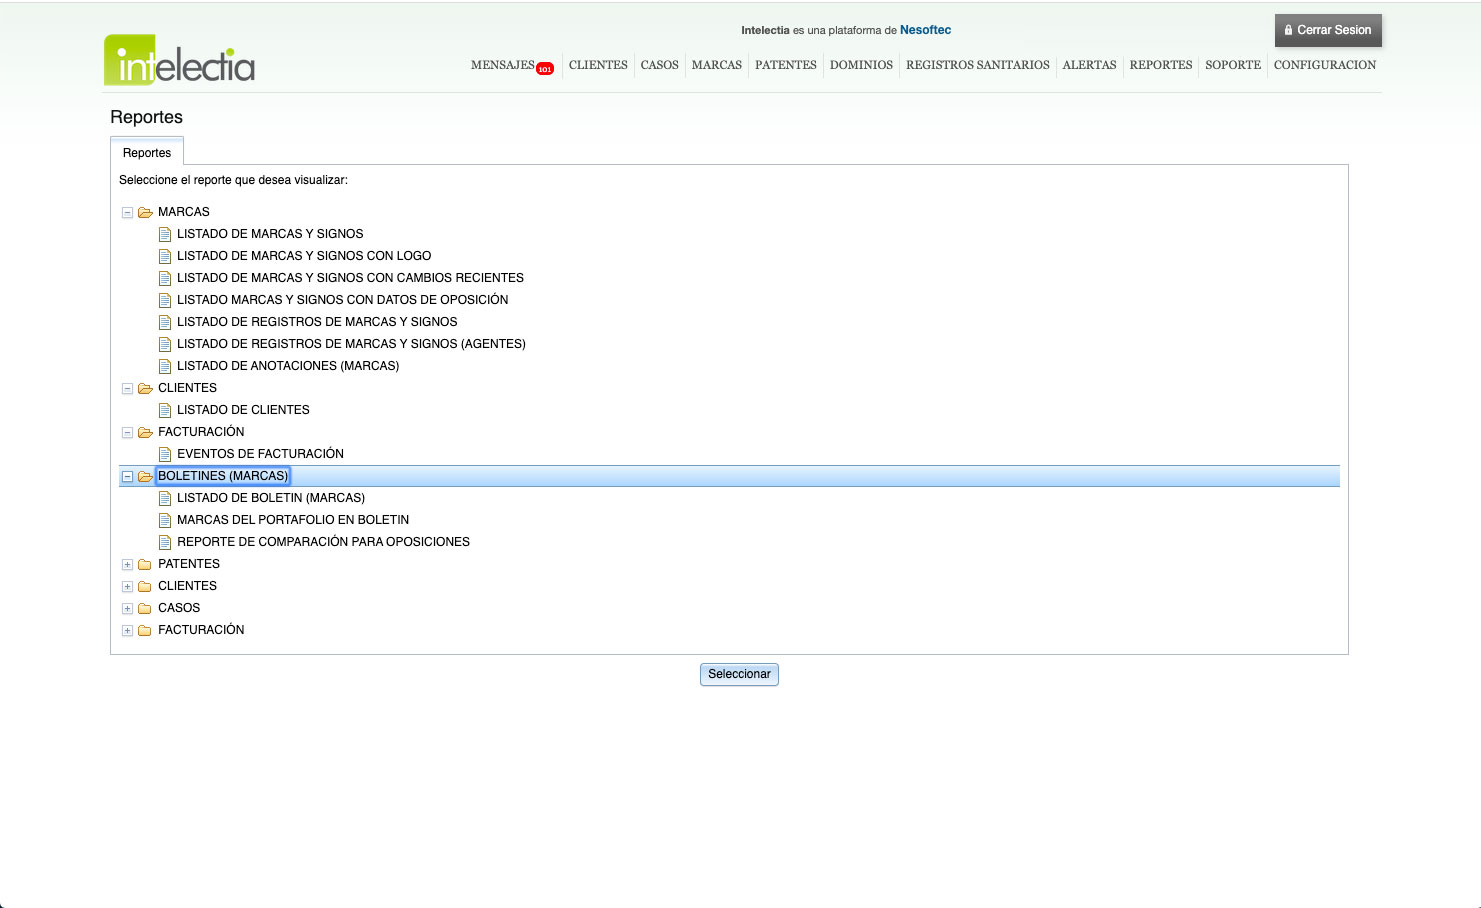Open the REGISTROS SANITARIOS menu
The height and width of the screenshot is (908, 1481).
click(x=977, y=65)
